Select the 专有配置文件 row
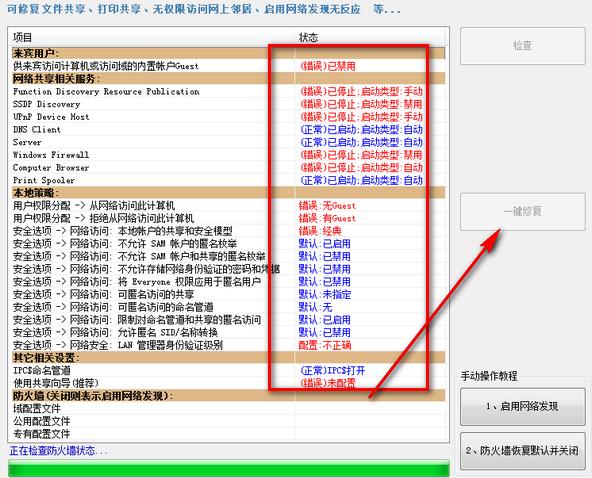 [x=228, y=434]
